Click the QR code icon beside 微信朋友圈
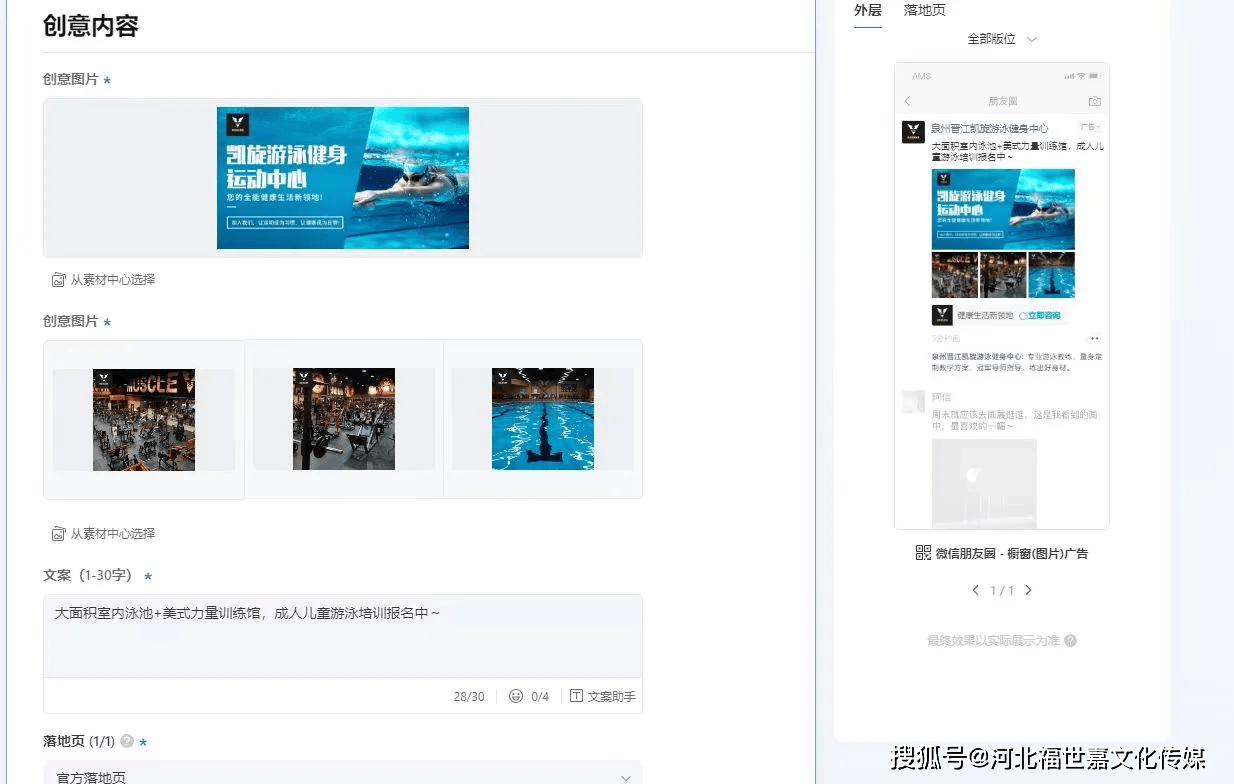Screen dimensions: 1234x784 [923, 553]
